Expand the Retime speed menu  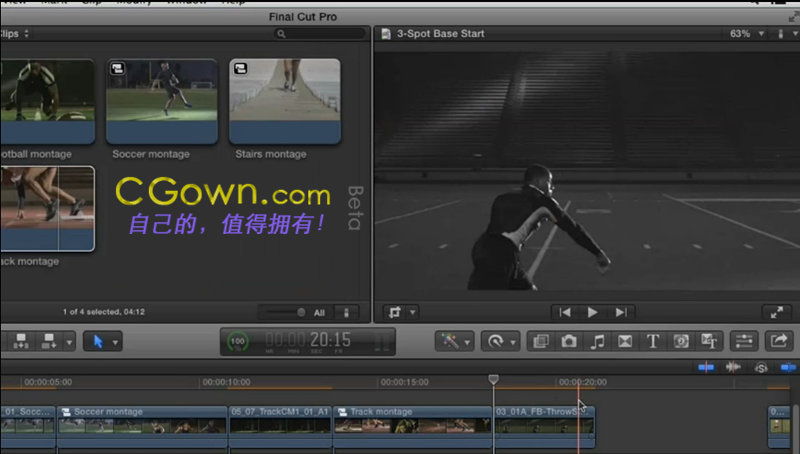498,341
